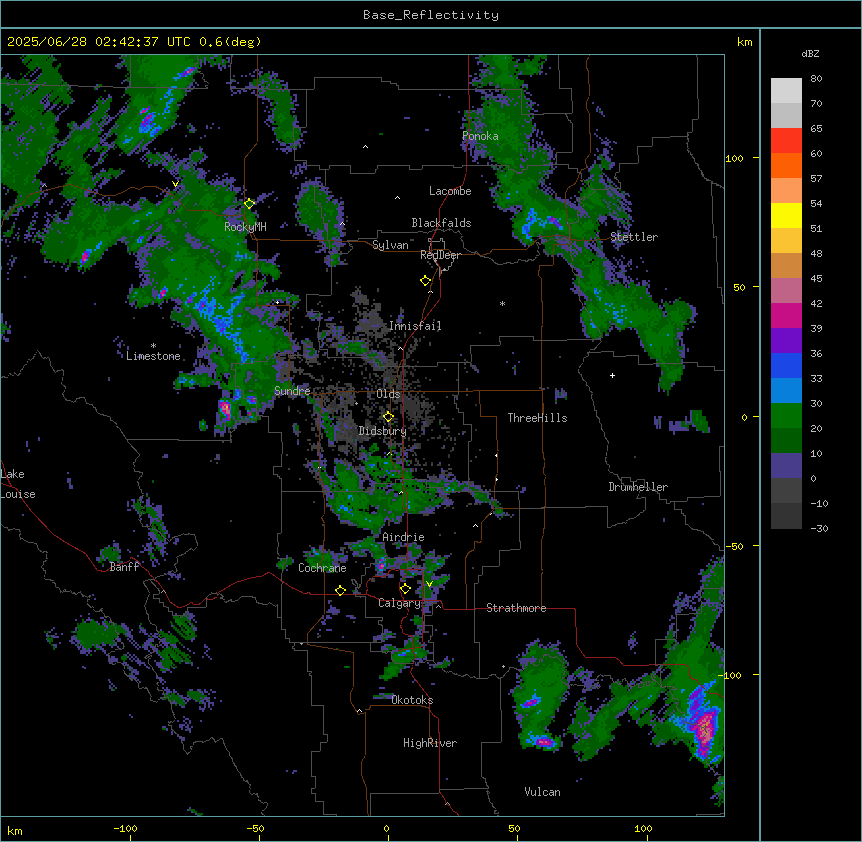Click the Olds label

[388, 394]
